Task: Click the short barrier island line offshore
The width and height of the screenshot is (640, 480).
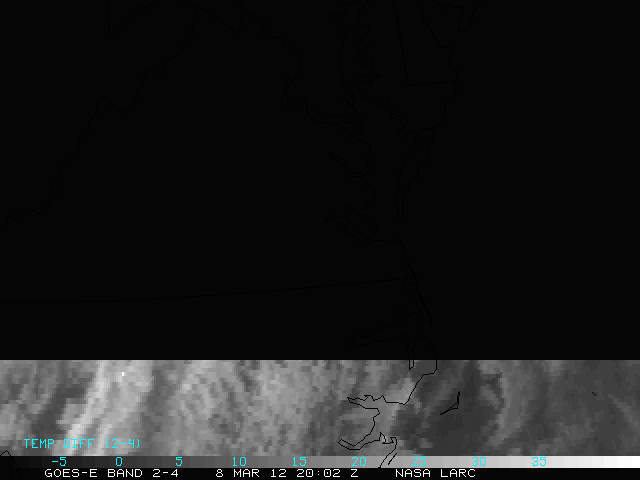Action: click(x=450, y=402)
